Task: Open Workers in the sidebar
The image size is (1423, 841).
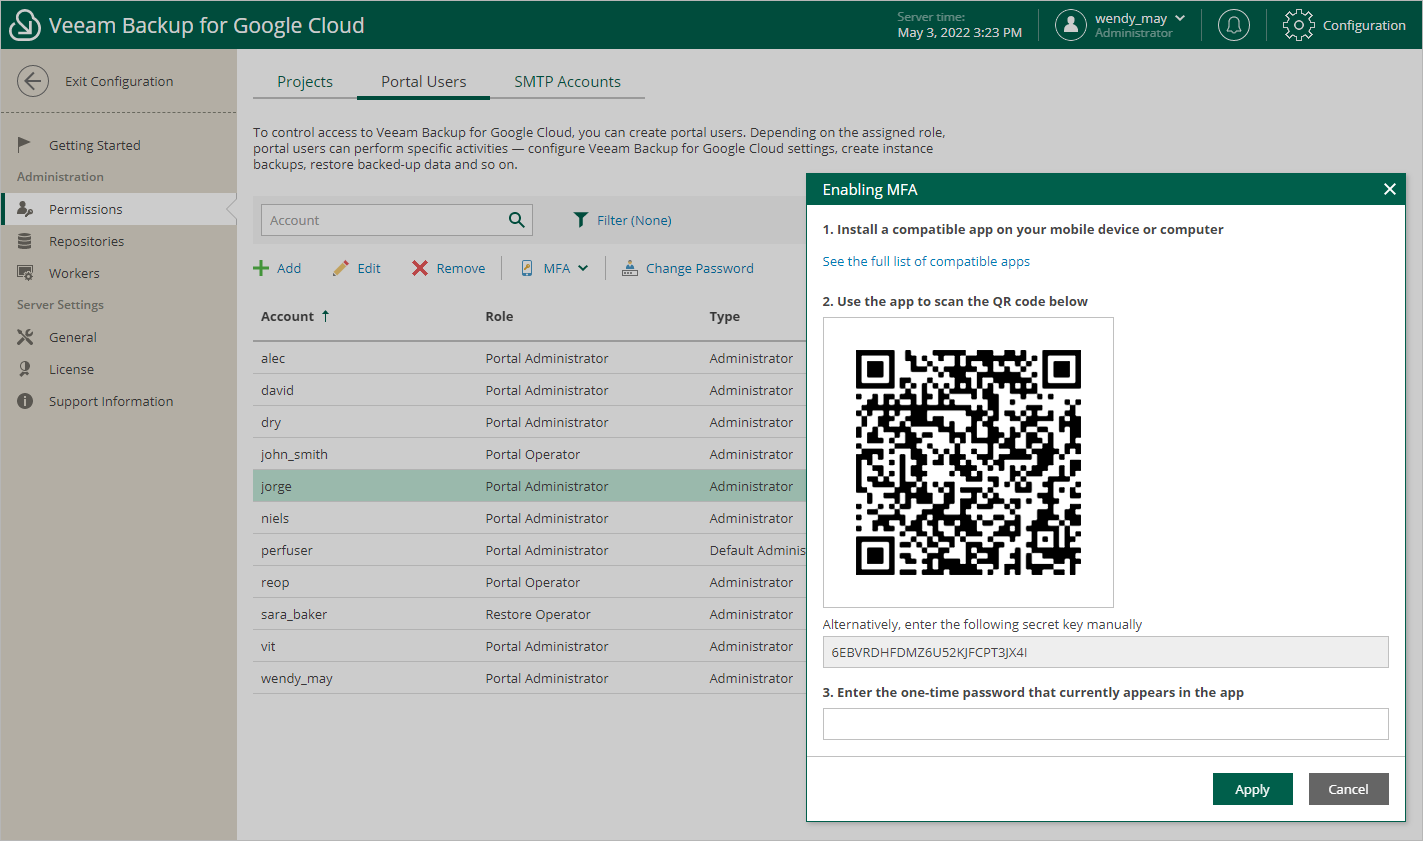Action: pos(119,273)
